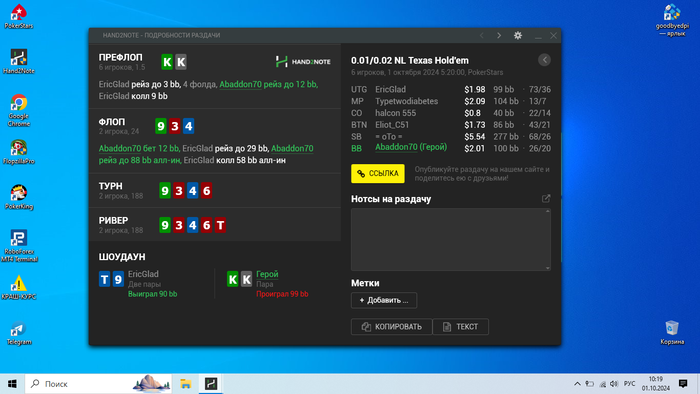Click the Добавить tag button
This screenshot has width=700, height=394.
click(x=384, y=300)
